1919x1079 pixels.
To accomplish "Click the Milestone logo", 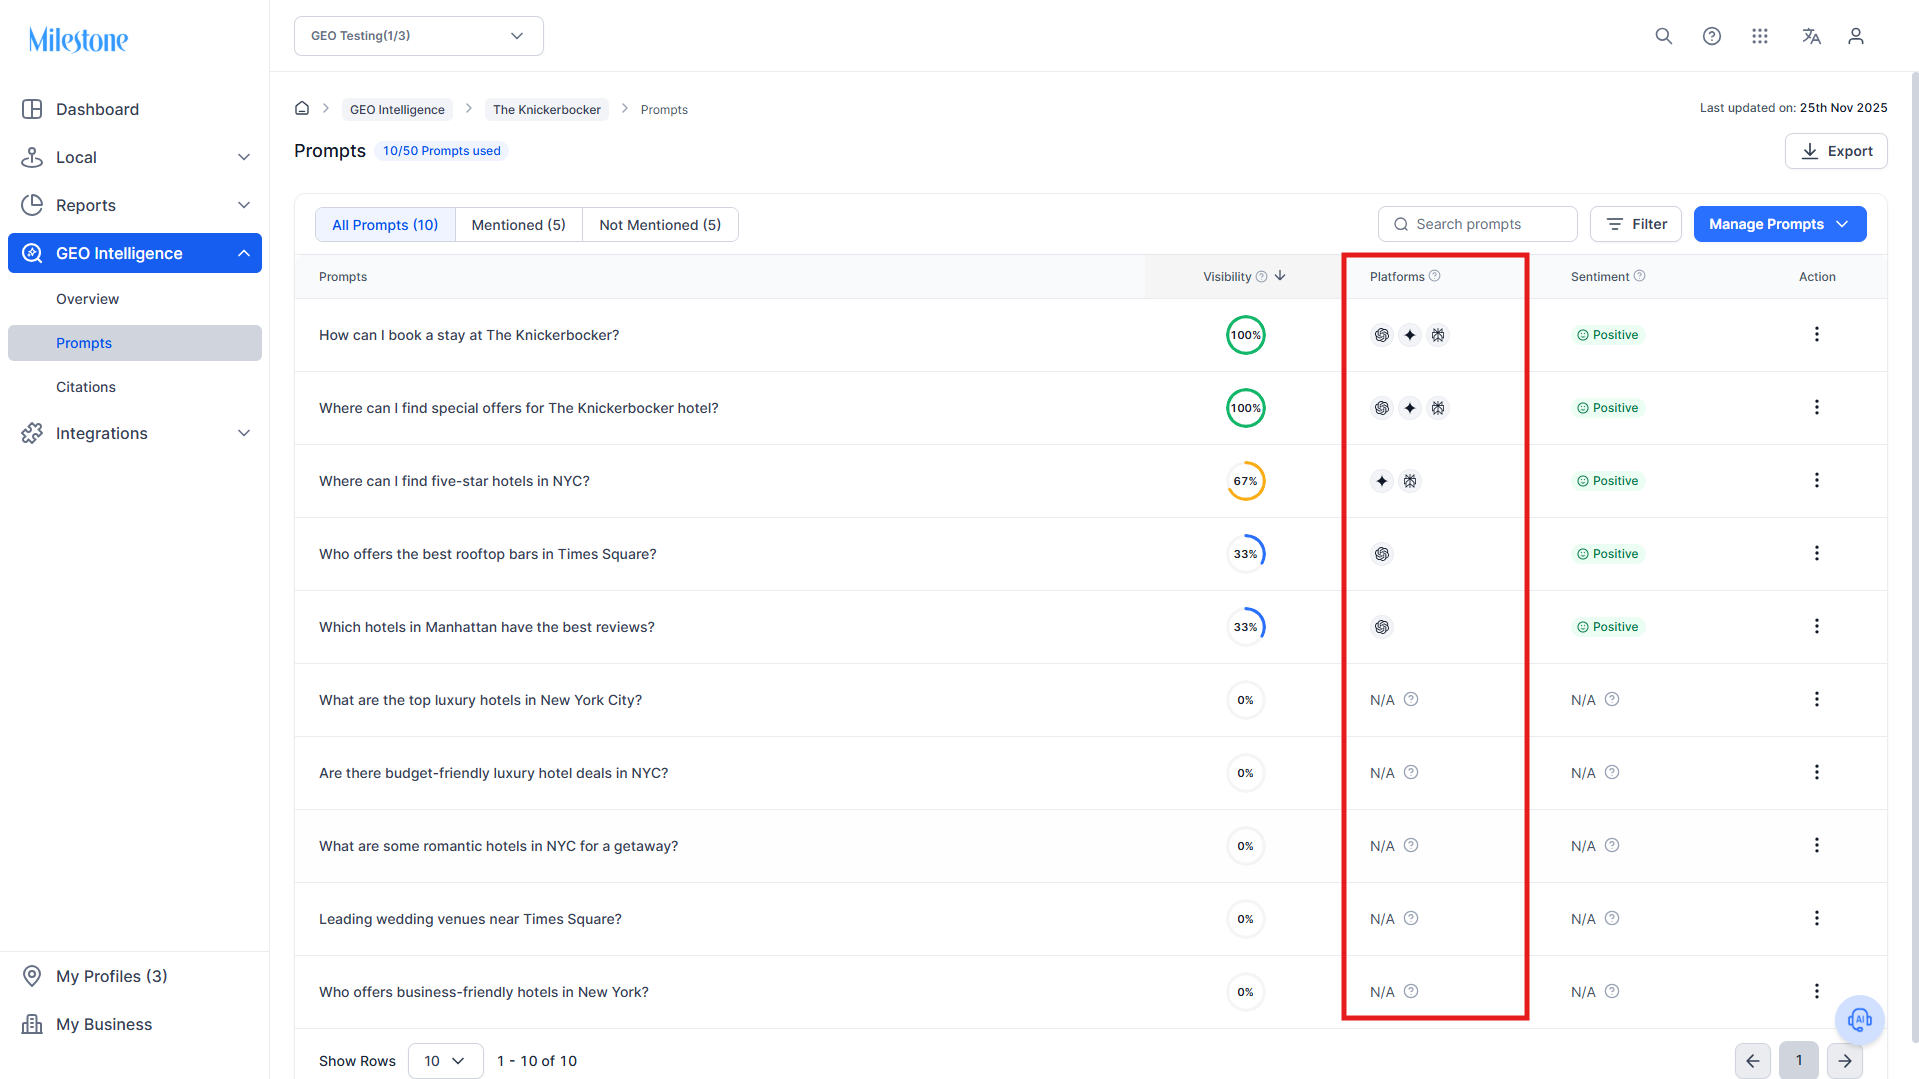I will (78, 40).
